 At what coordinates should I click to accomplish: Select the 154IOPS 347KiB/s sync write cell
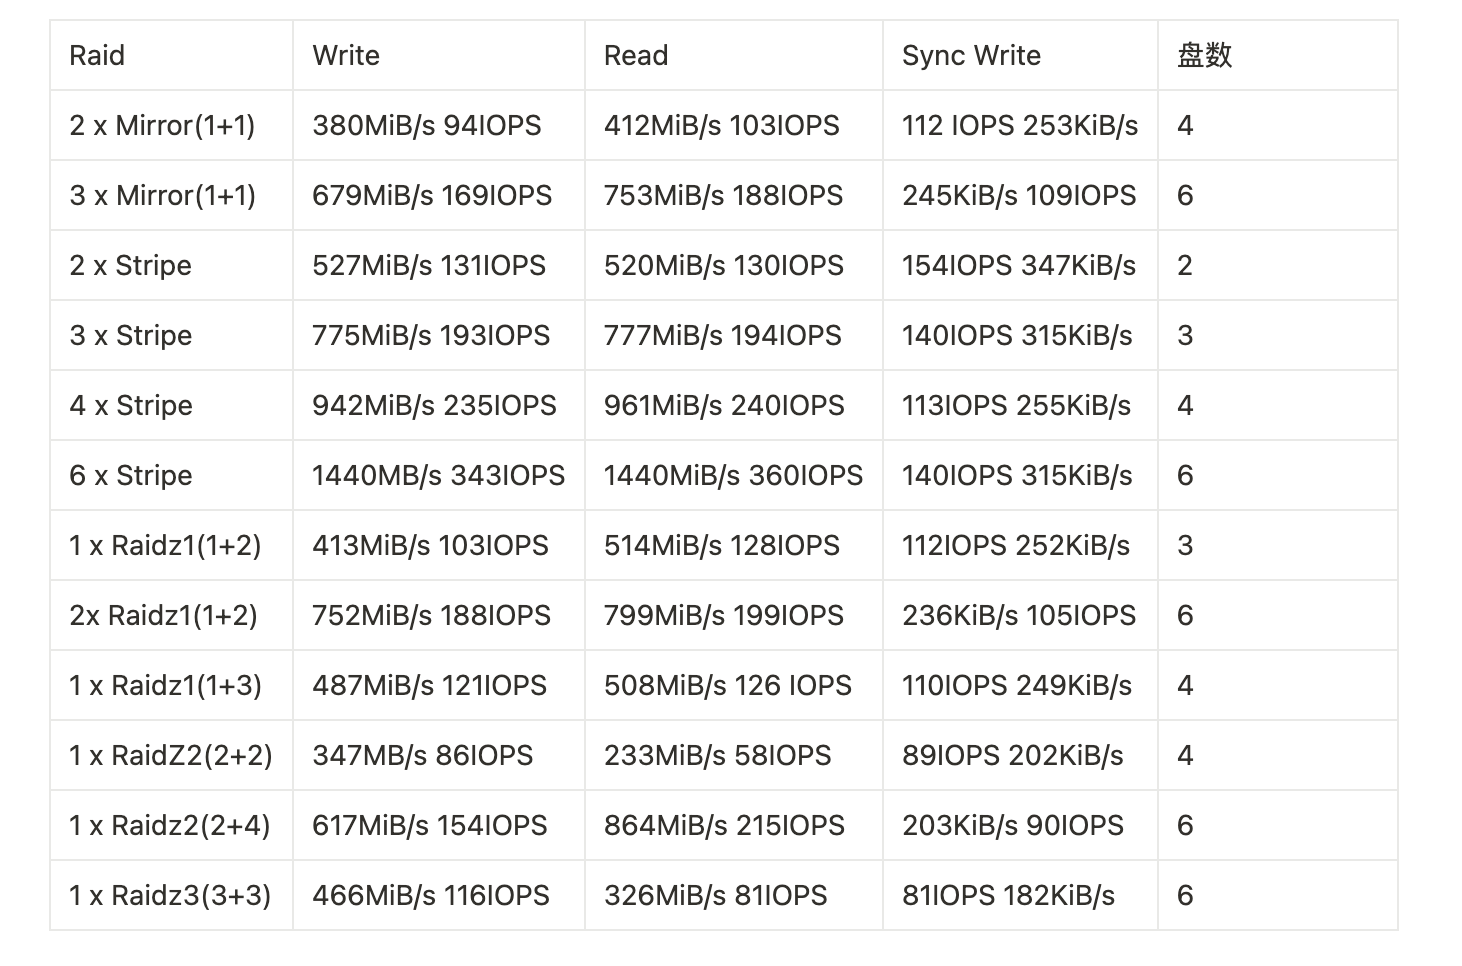(1019, 266)
